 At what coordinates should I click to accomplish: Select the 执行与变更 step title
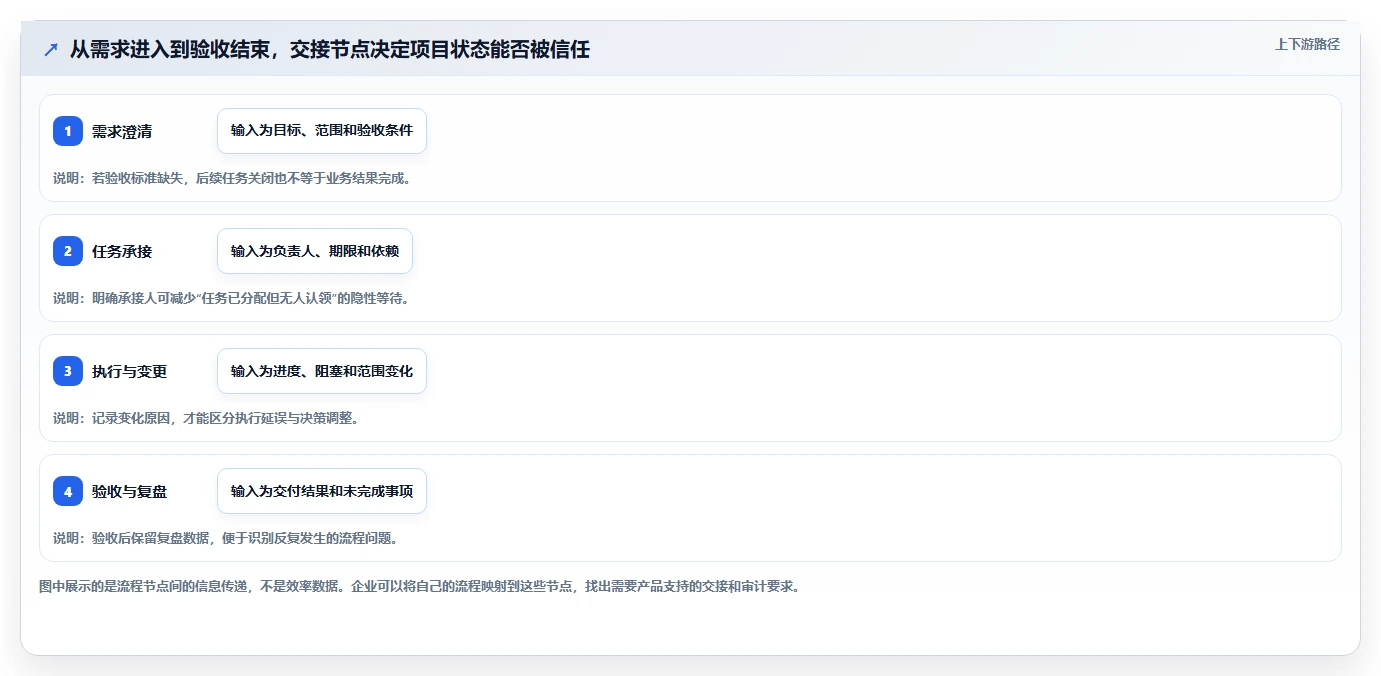[130, 371]
